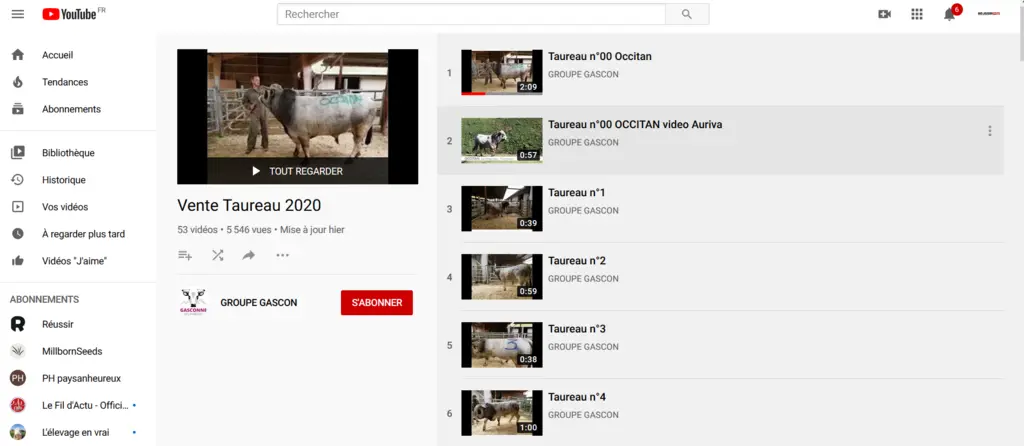Open playlist more options ellipsis
This screenshot has width=1024, height=446.
[x=282, y=255]
